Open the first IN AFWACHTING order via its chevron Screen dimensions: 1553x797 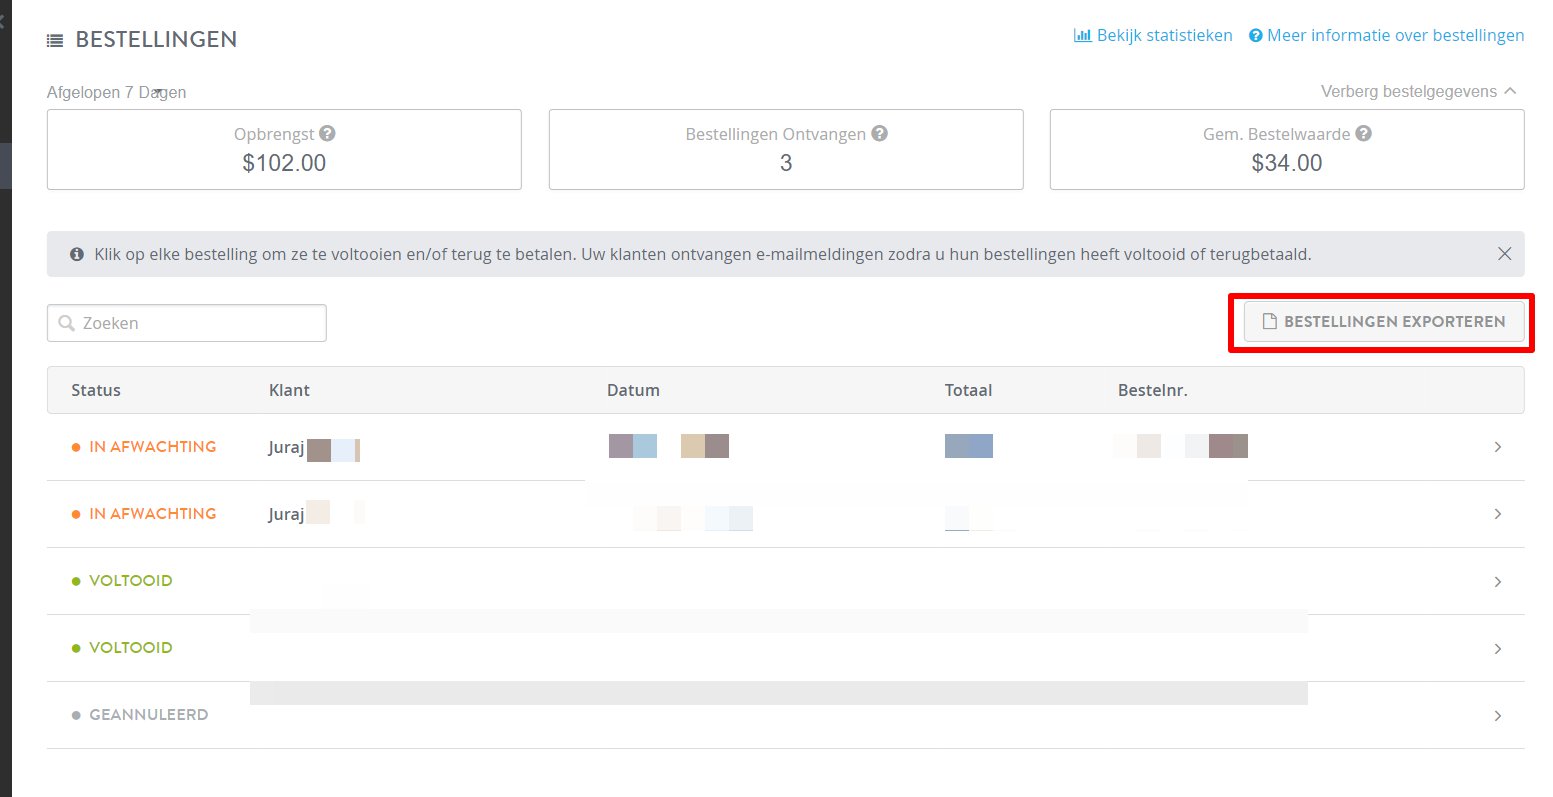pos(1497,447)
